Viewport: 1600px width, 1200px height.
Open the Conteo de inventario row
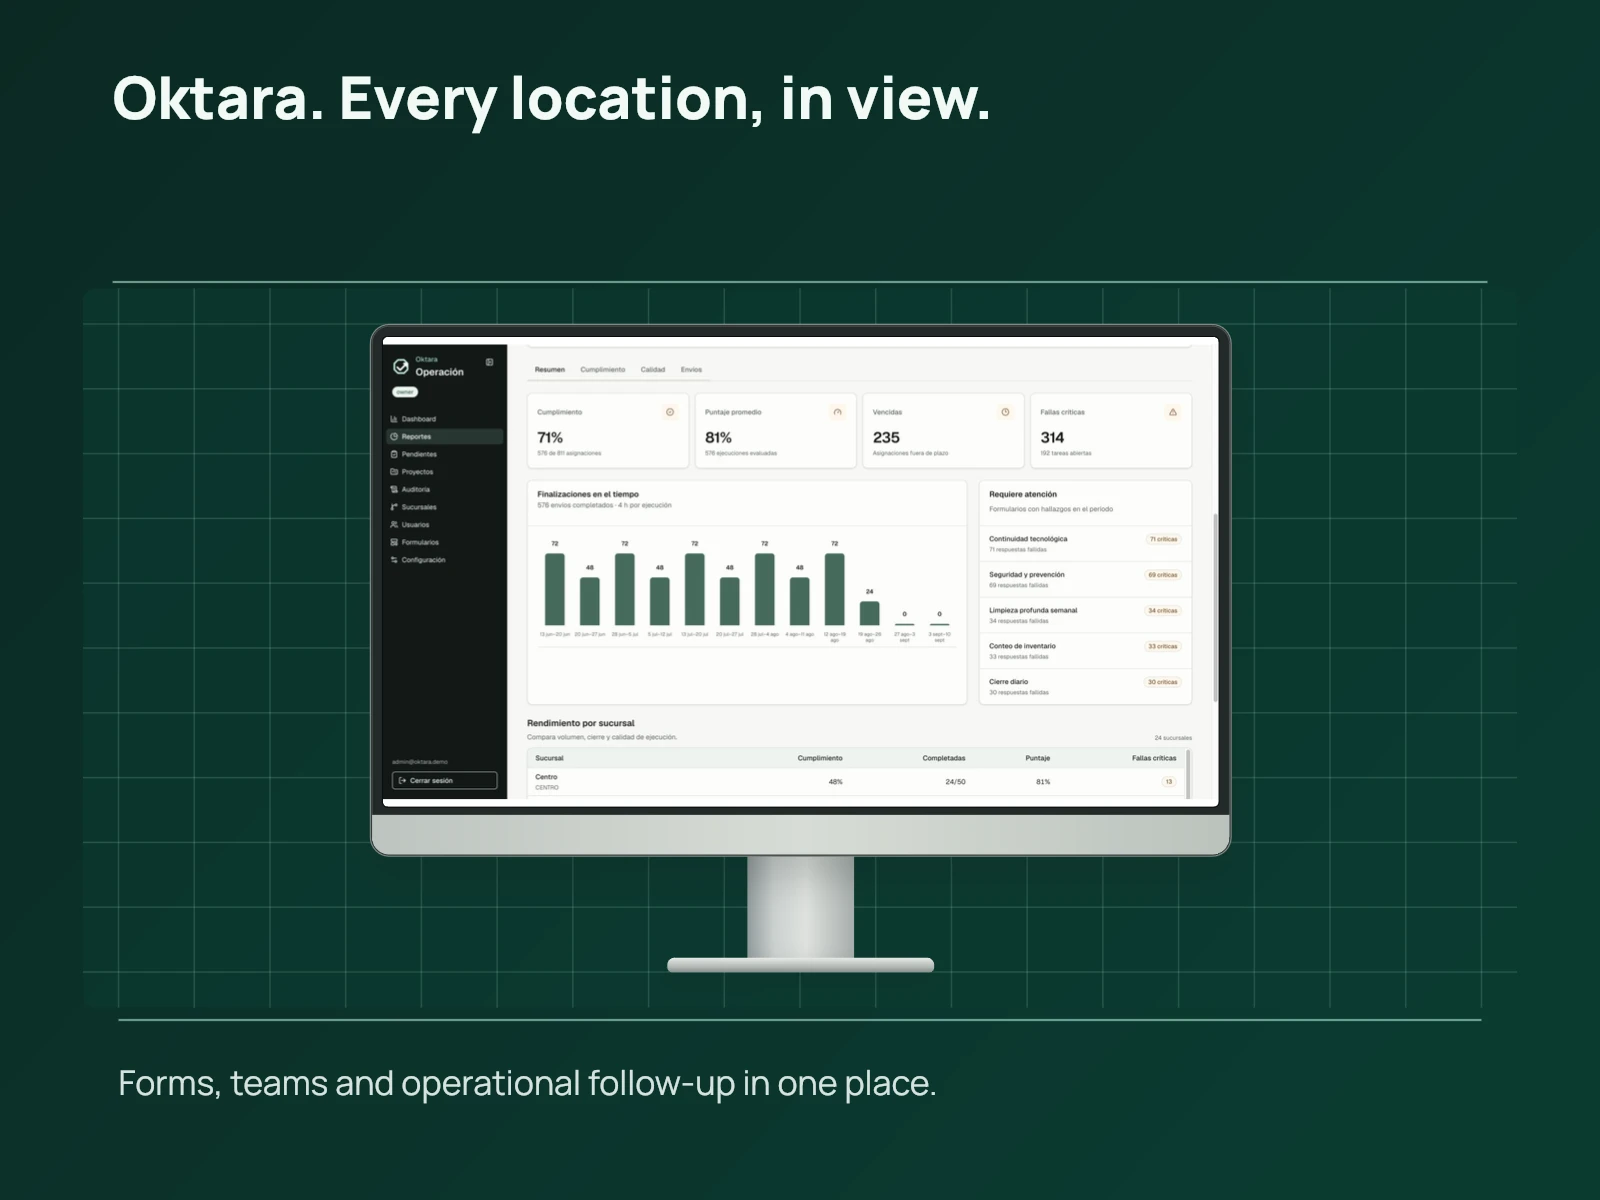pyautogui.click(x=1085, y=651)
